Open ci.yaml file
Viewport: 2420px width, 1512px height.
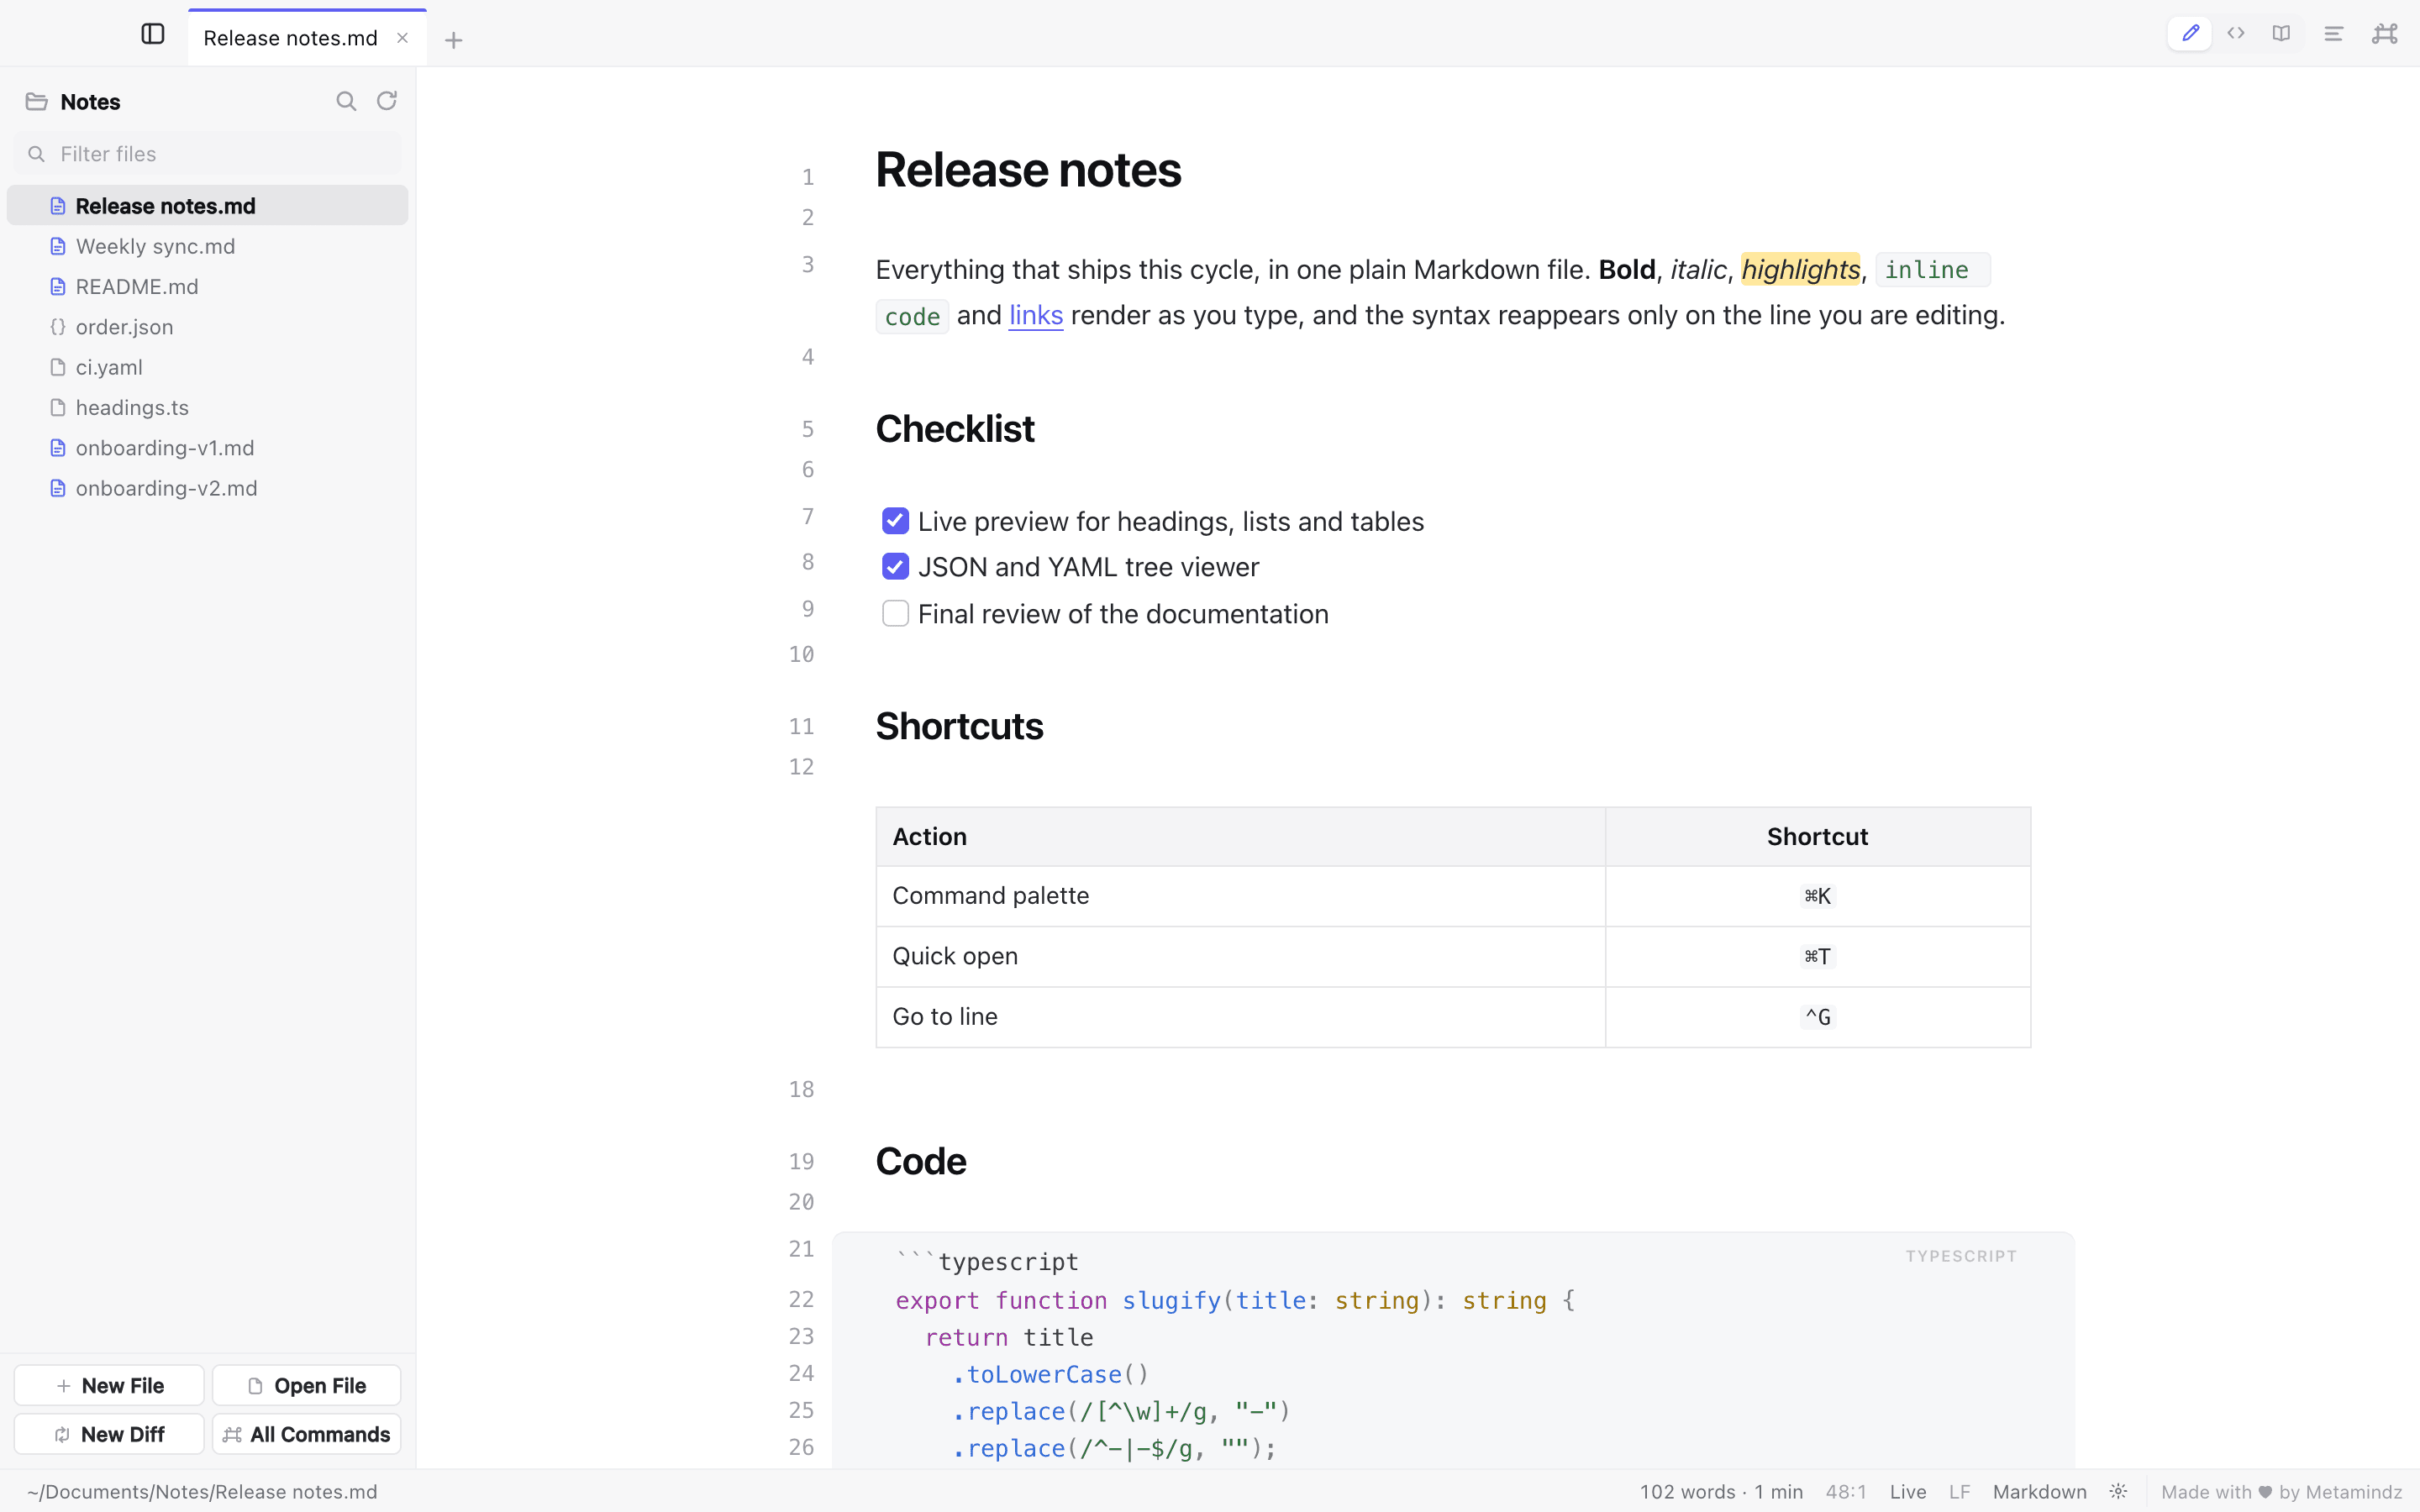(x=208, y=367)
